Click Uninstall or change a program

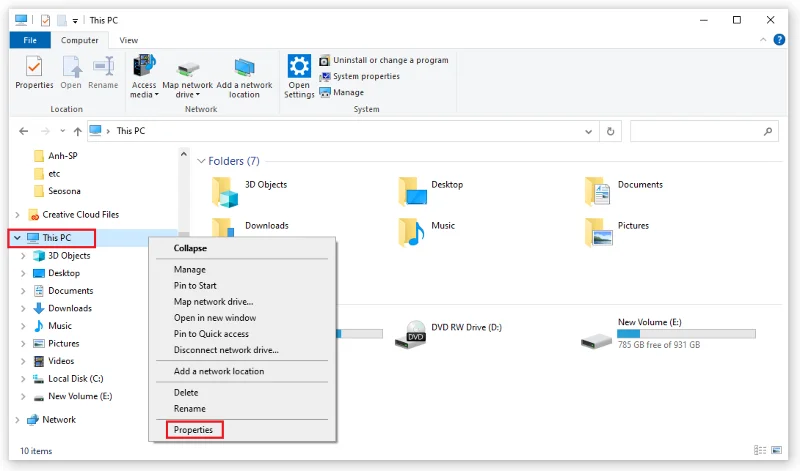tap(384, 60)
